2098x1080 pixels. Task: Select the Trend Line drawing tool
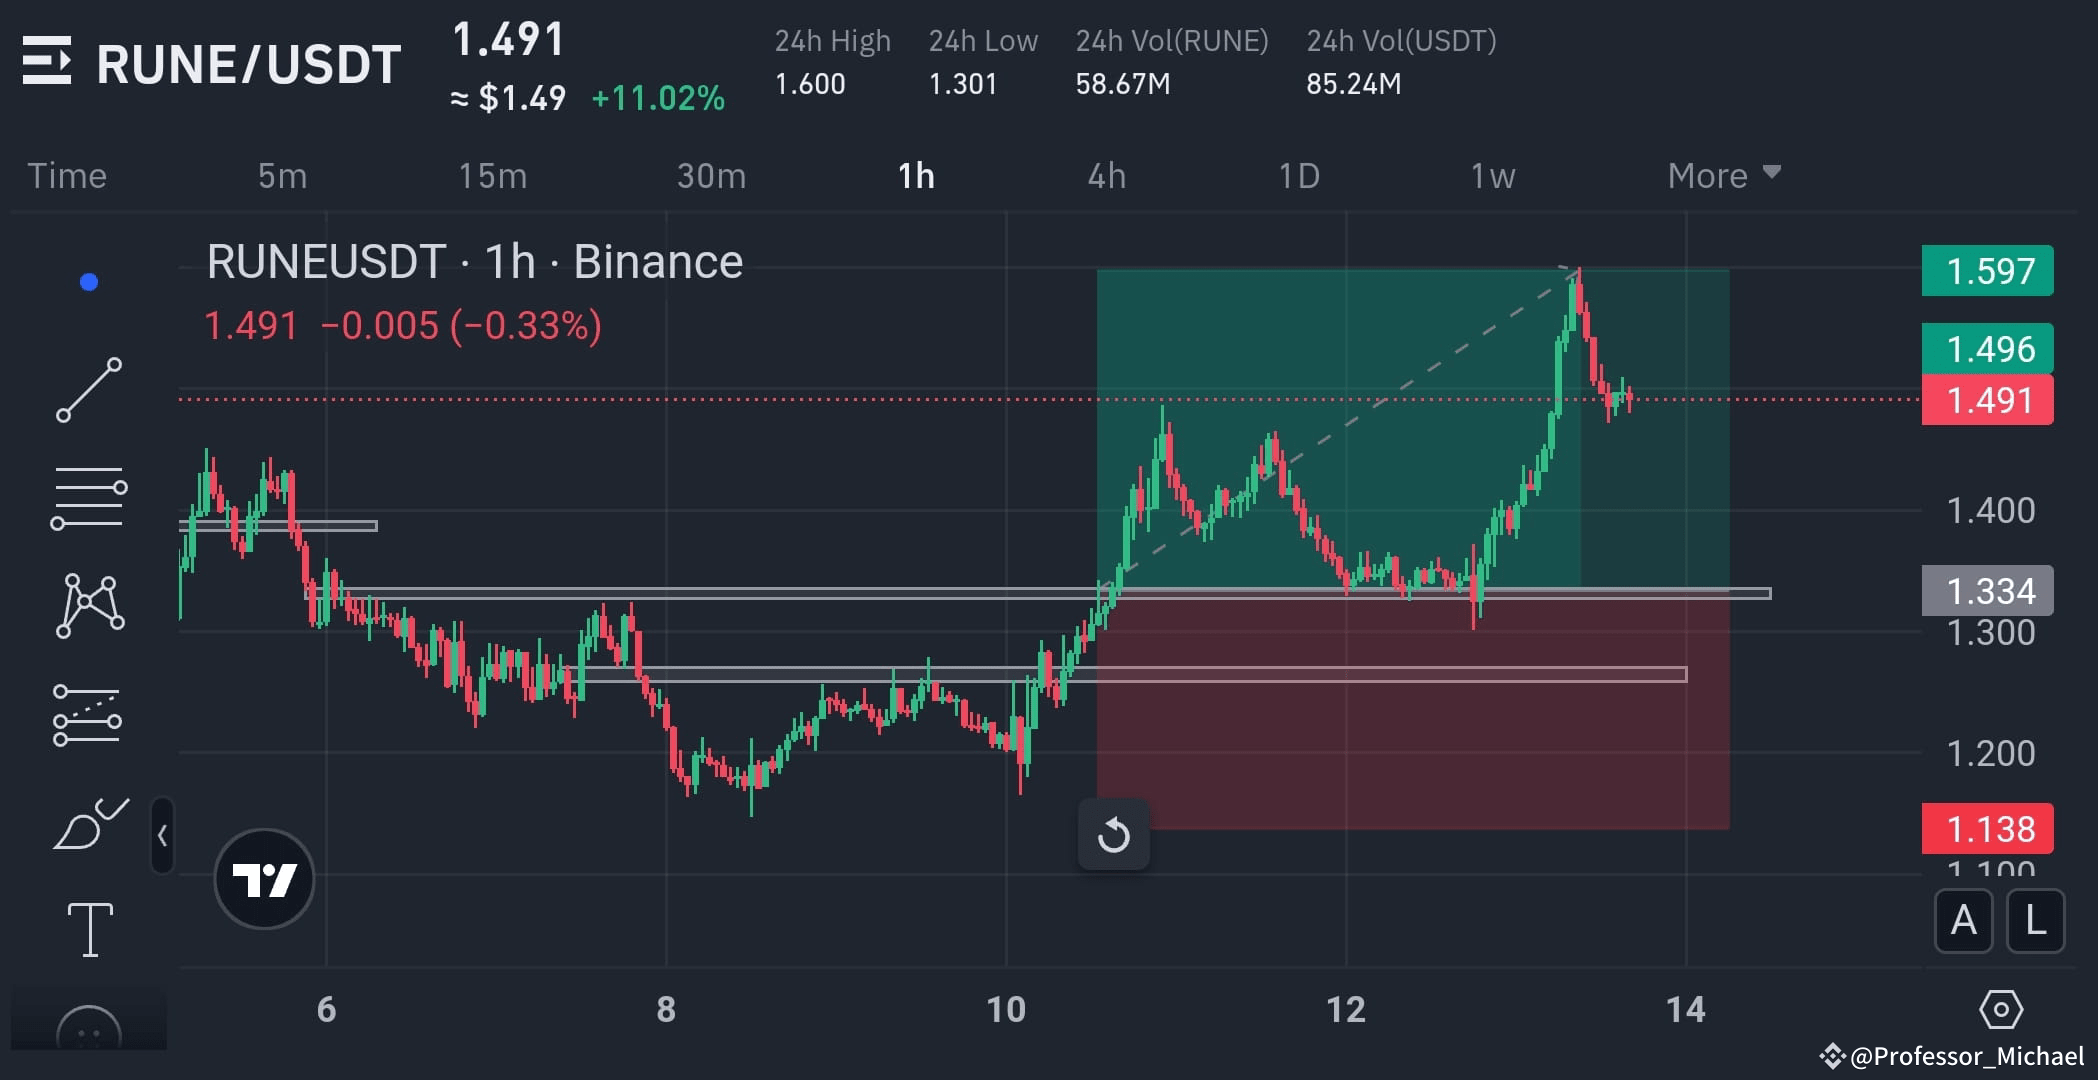pyautogui.click(x=88, y=390)
